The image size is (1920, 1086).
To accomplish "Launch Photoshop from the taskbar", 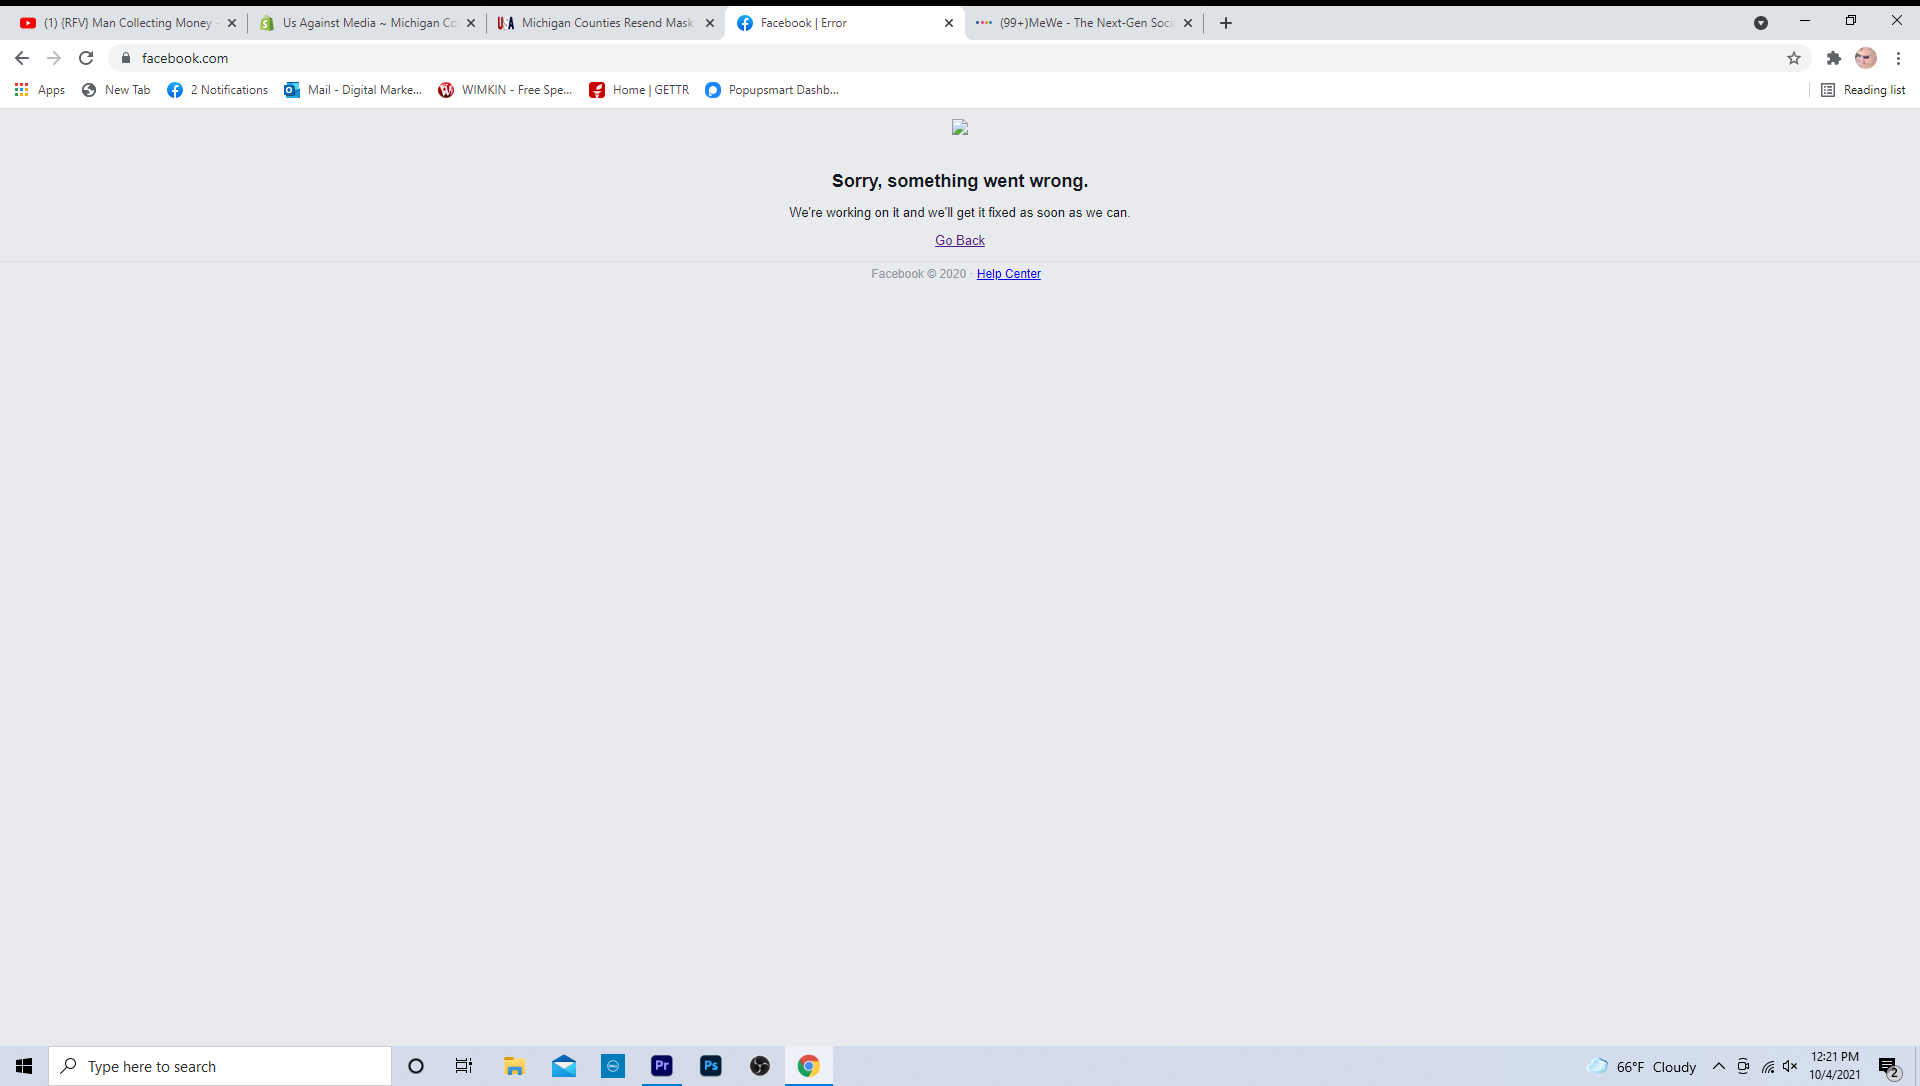I will [711, 1066].
